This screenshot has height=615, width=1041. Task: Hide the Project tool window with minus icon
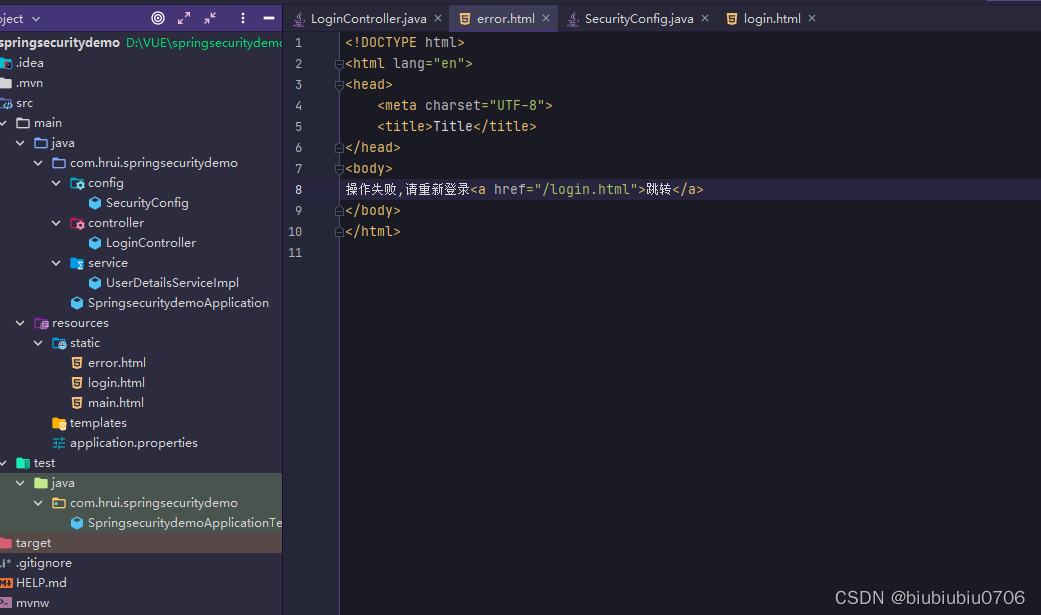(268, 18)
